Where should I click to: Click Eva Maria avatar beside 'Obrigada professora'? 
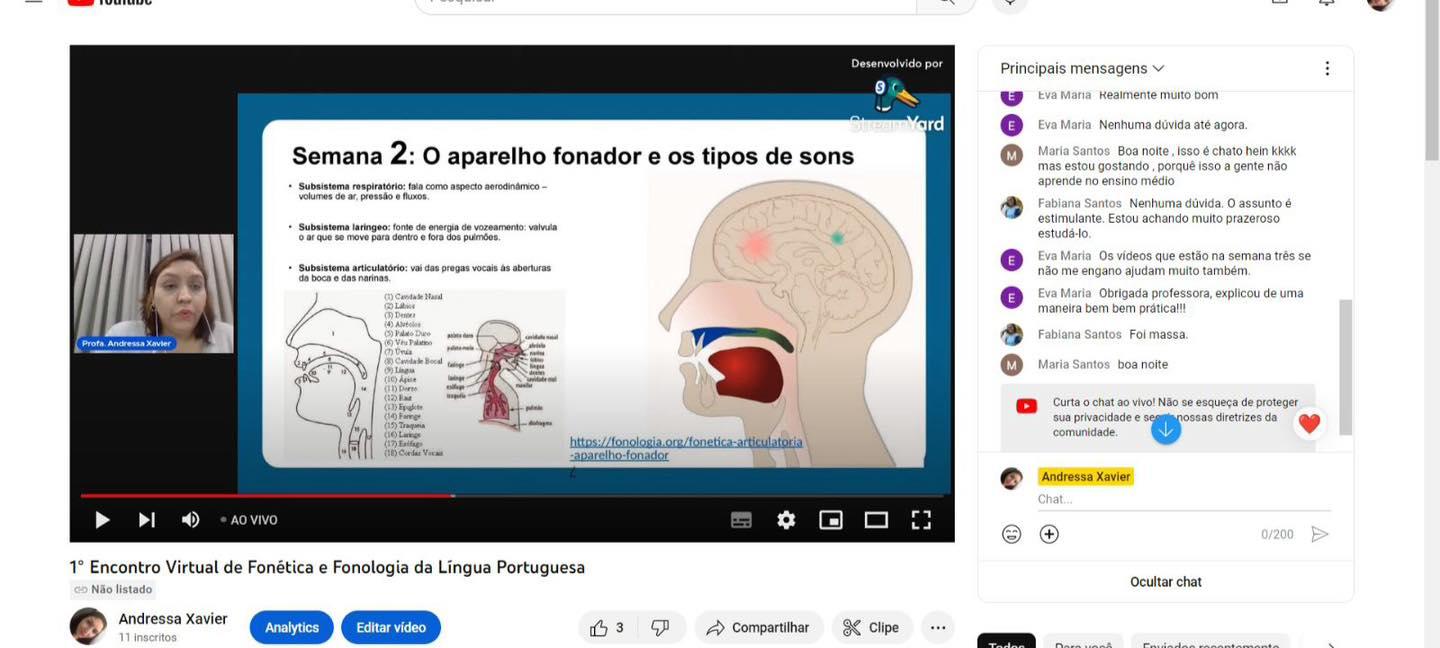[1012, 297]
